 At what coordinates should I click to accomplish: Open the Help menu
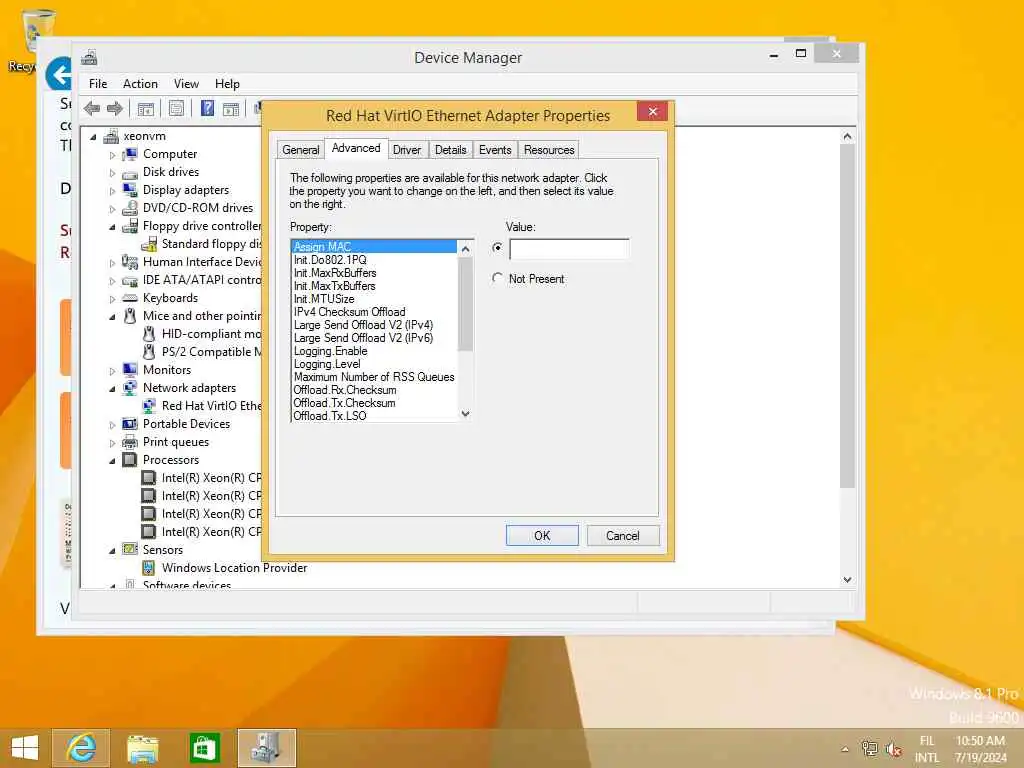coord(227,84)
